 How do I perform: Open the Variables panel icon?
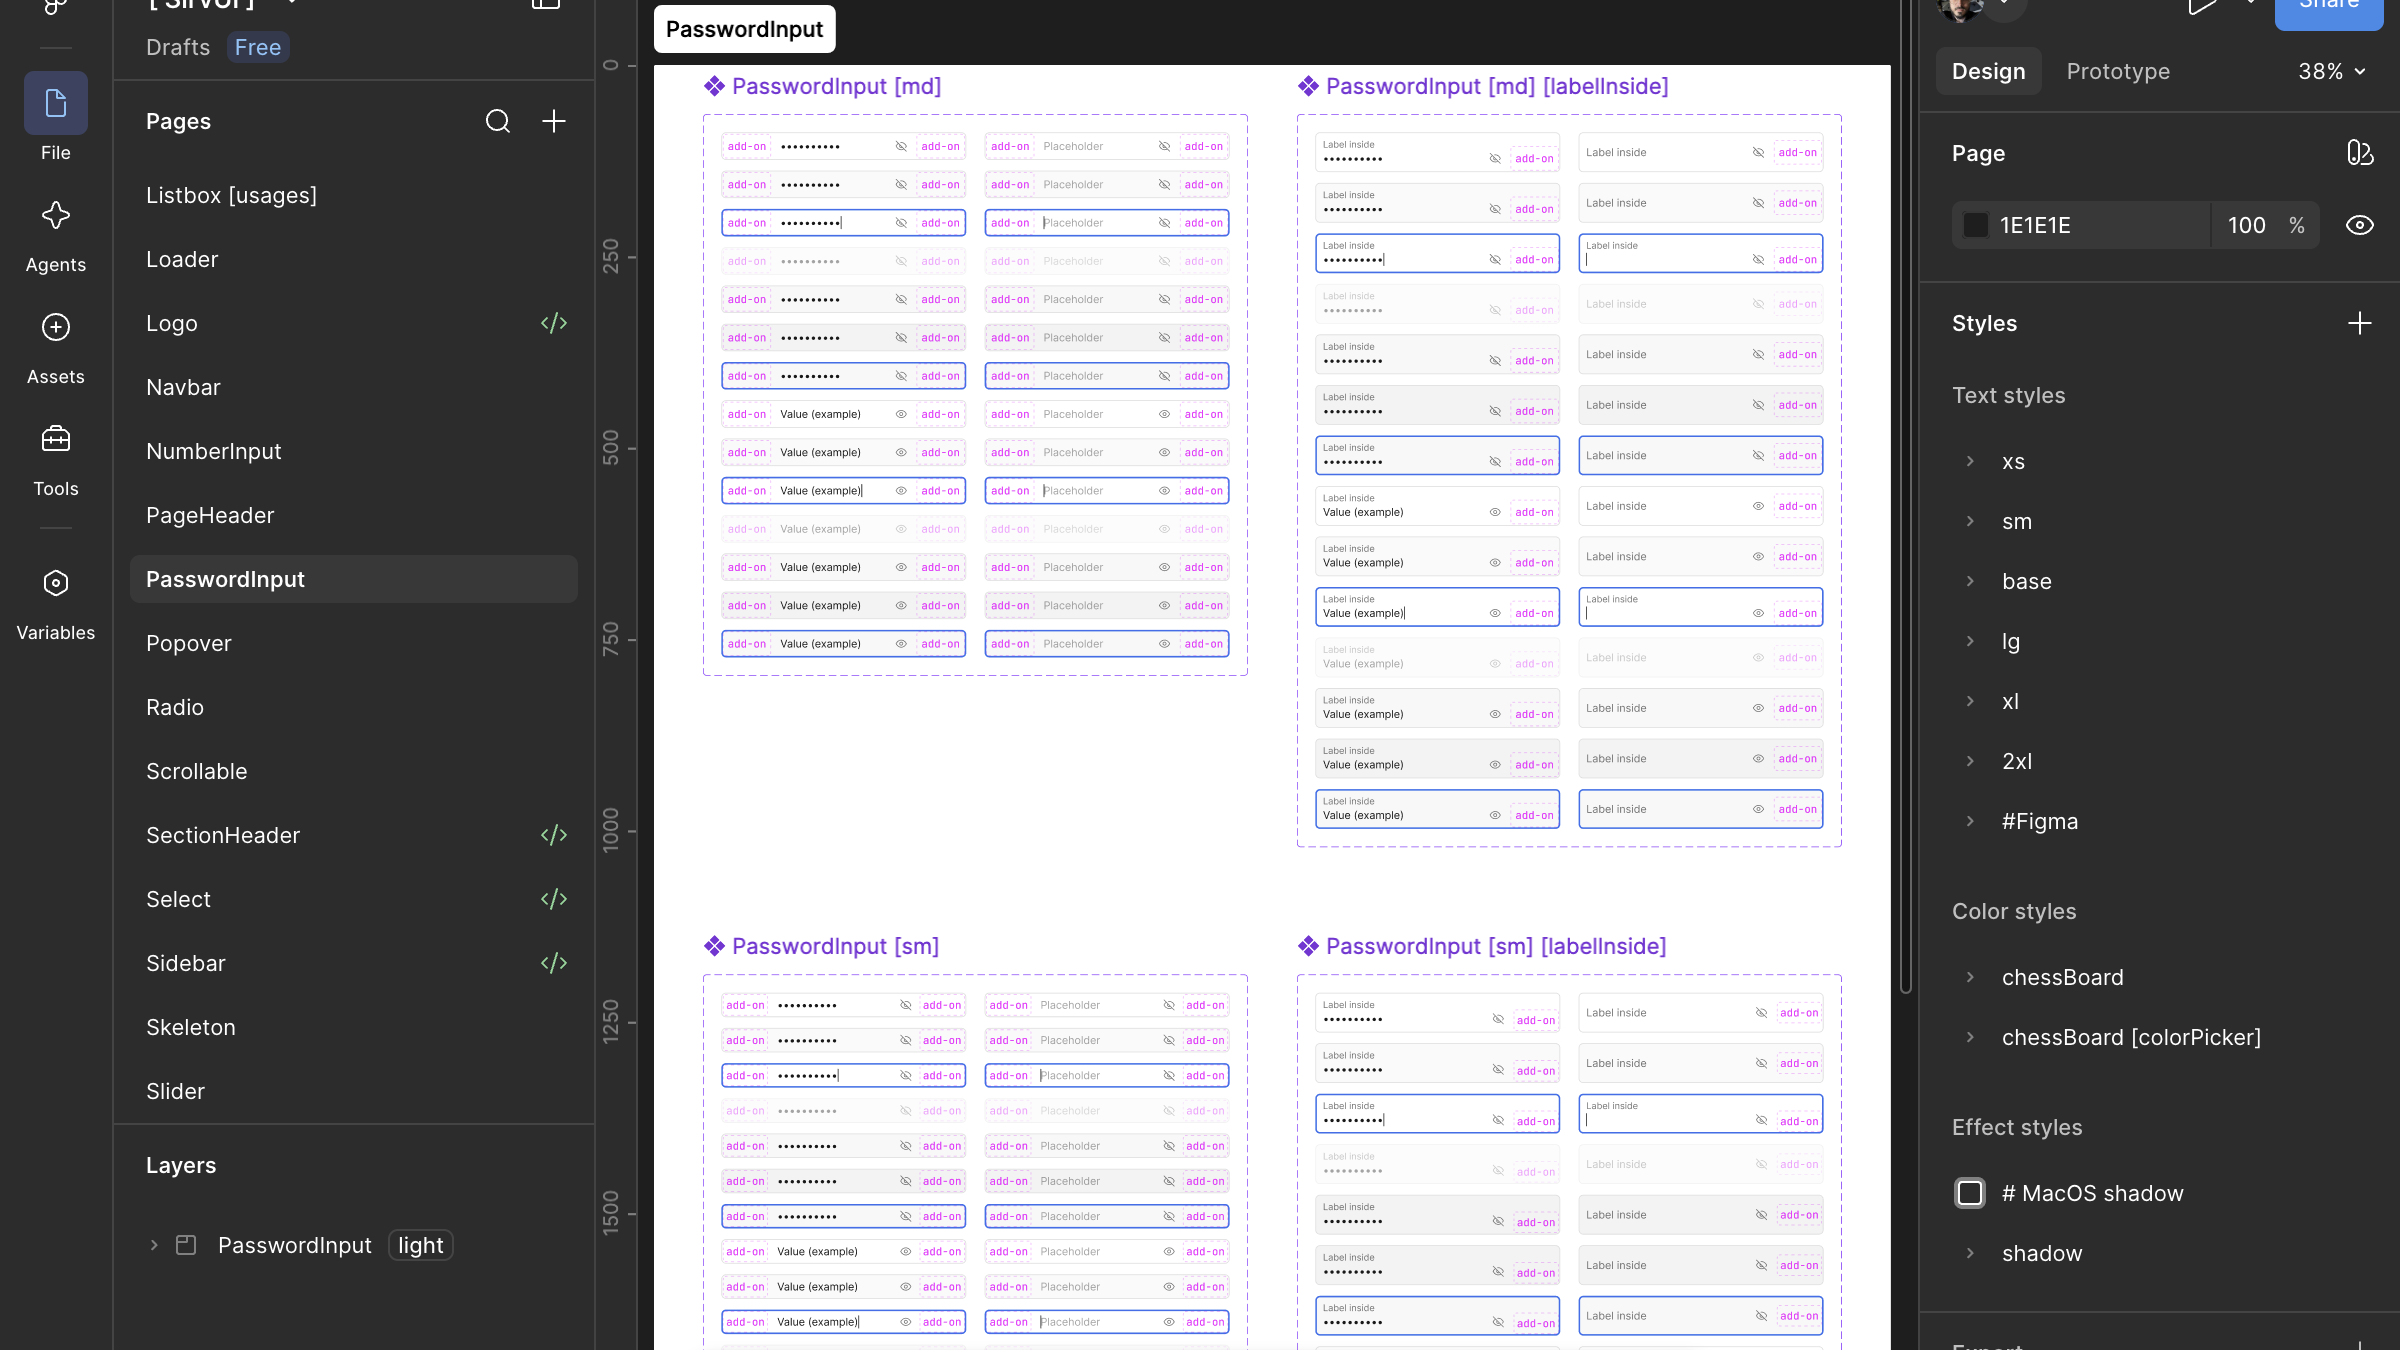pos(56,583)
